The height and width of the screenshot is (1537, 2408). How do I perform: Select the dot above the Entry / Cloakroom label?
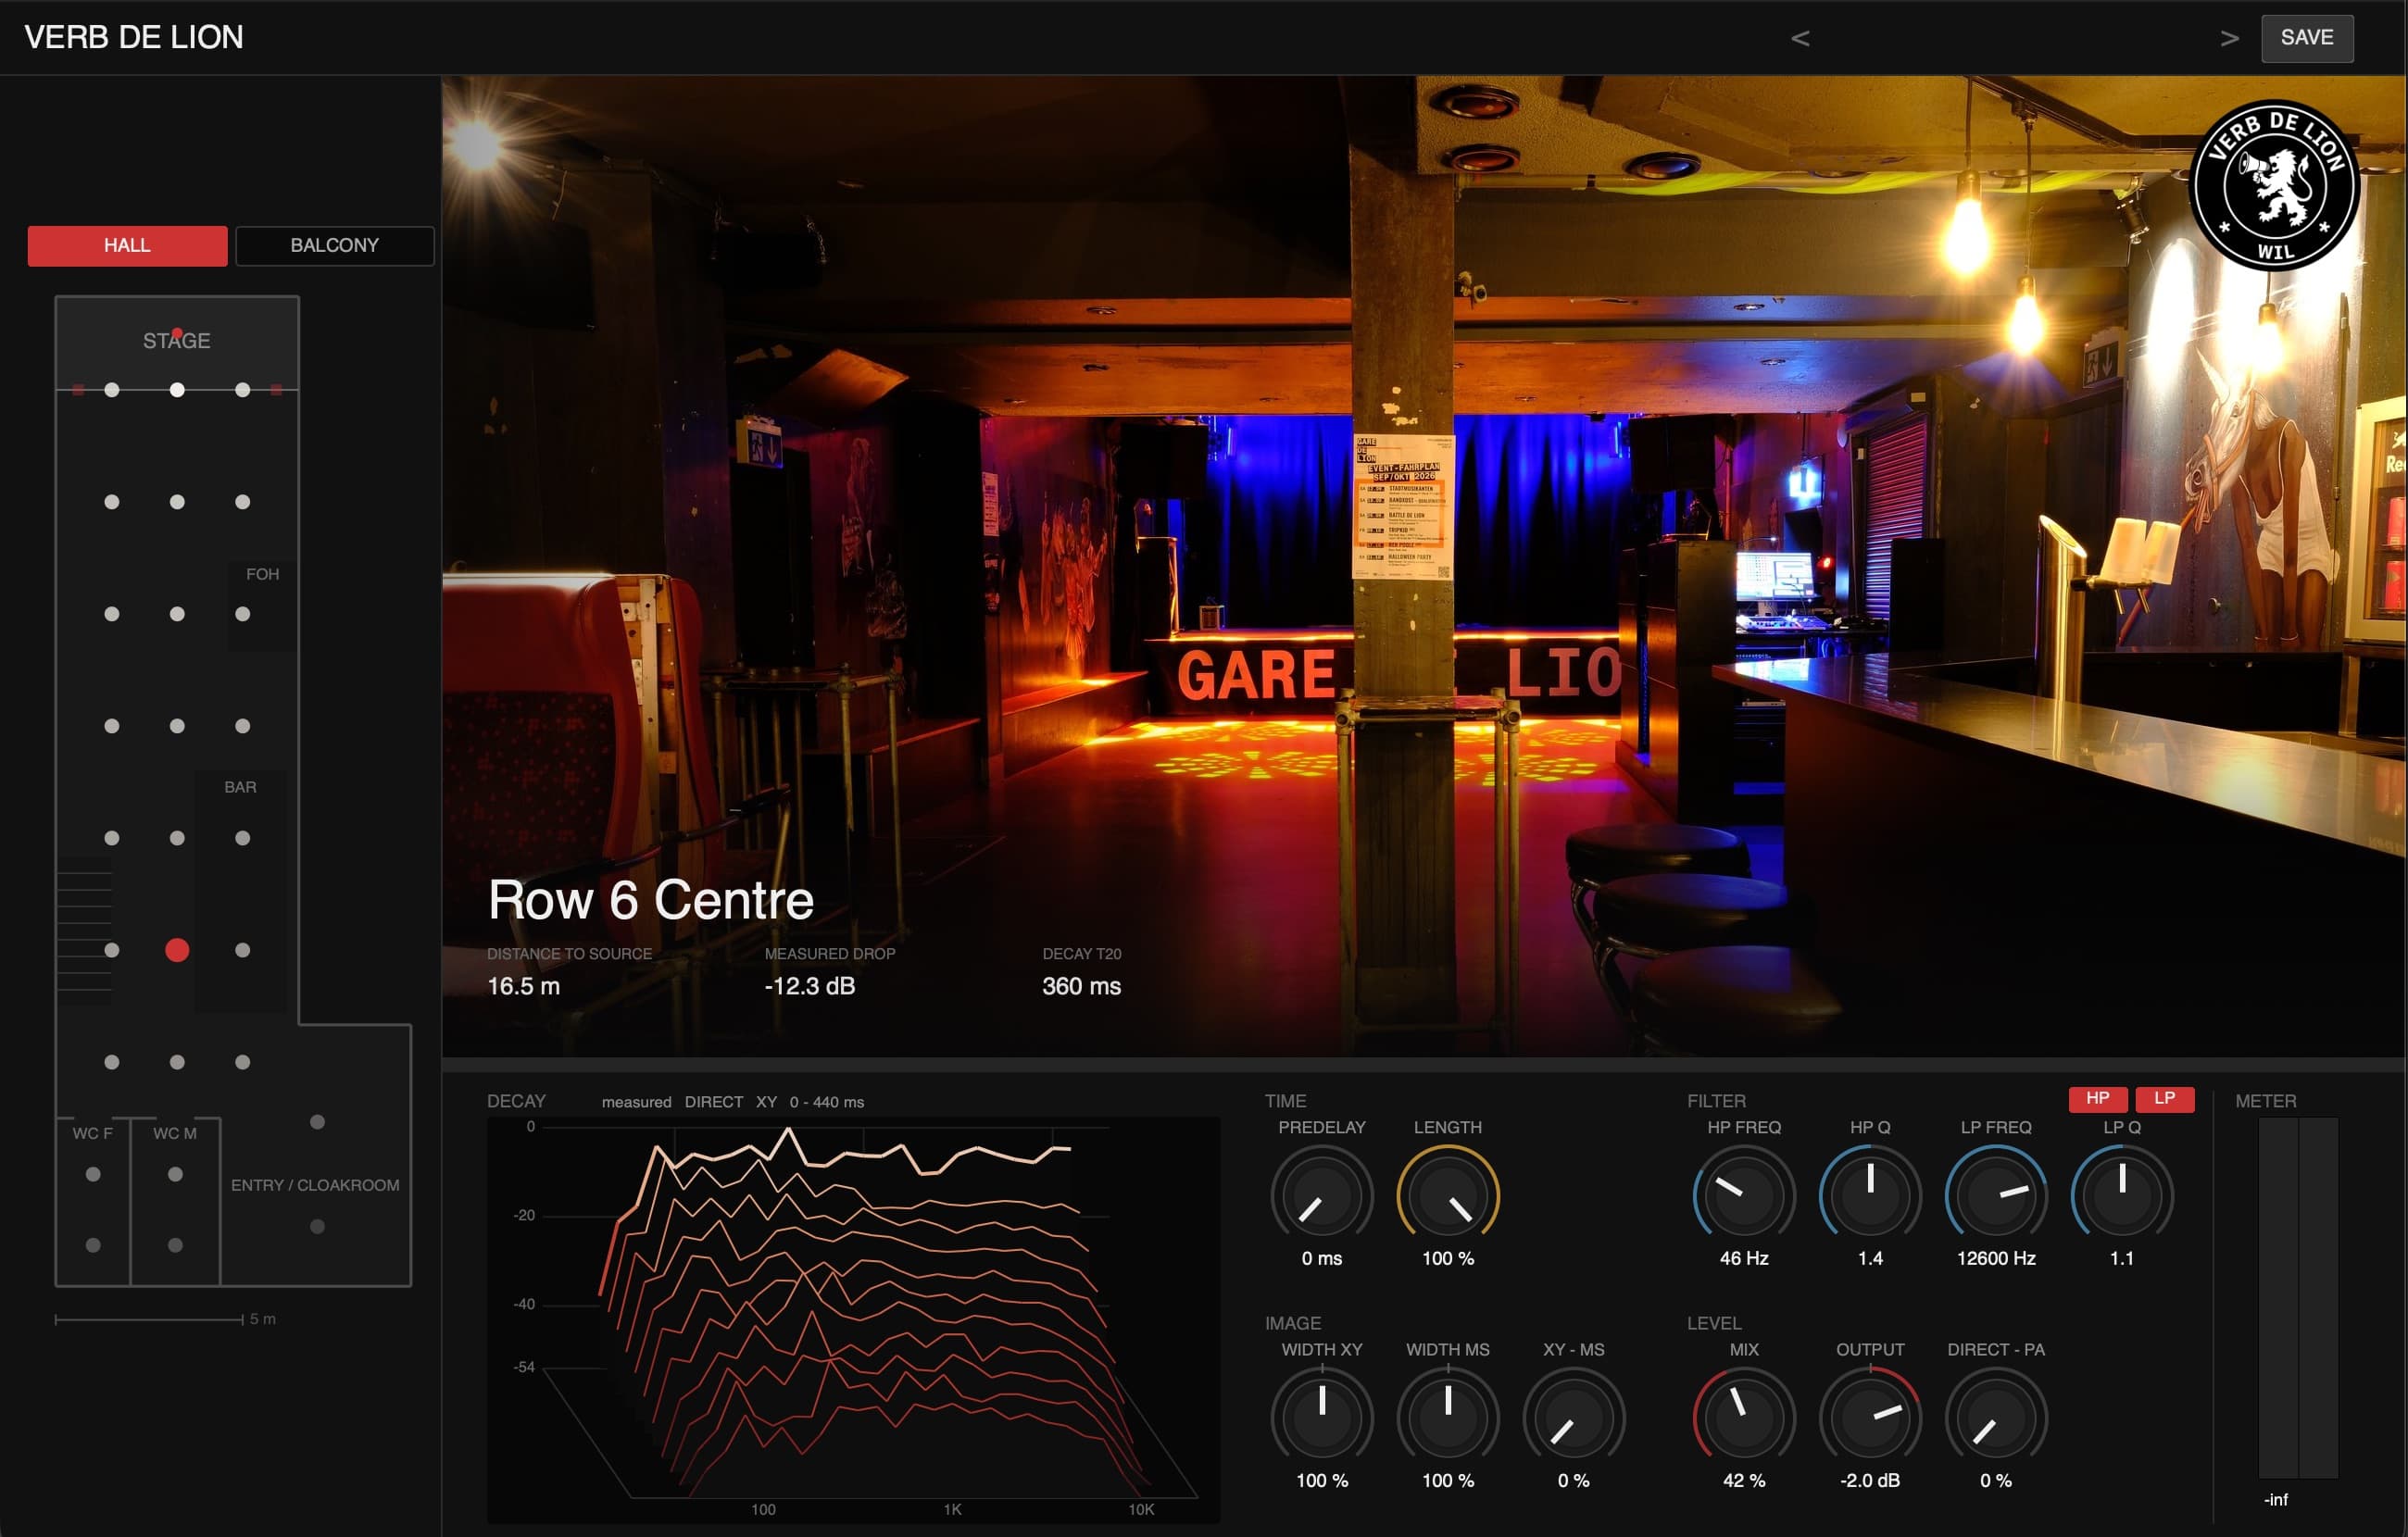[x=317, y=1122]
